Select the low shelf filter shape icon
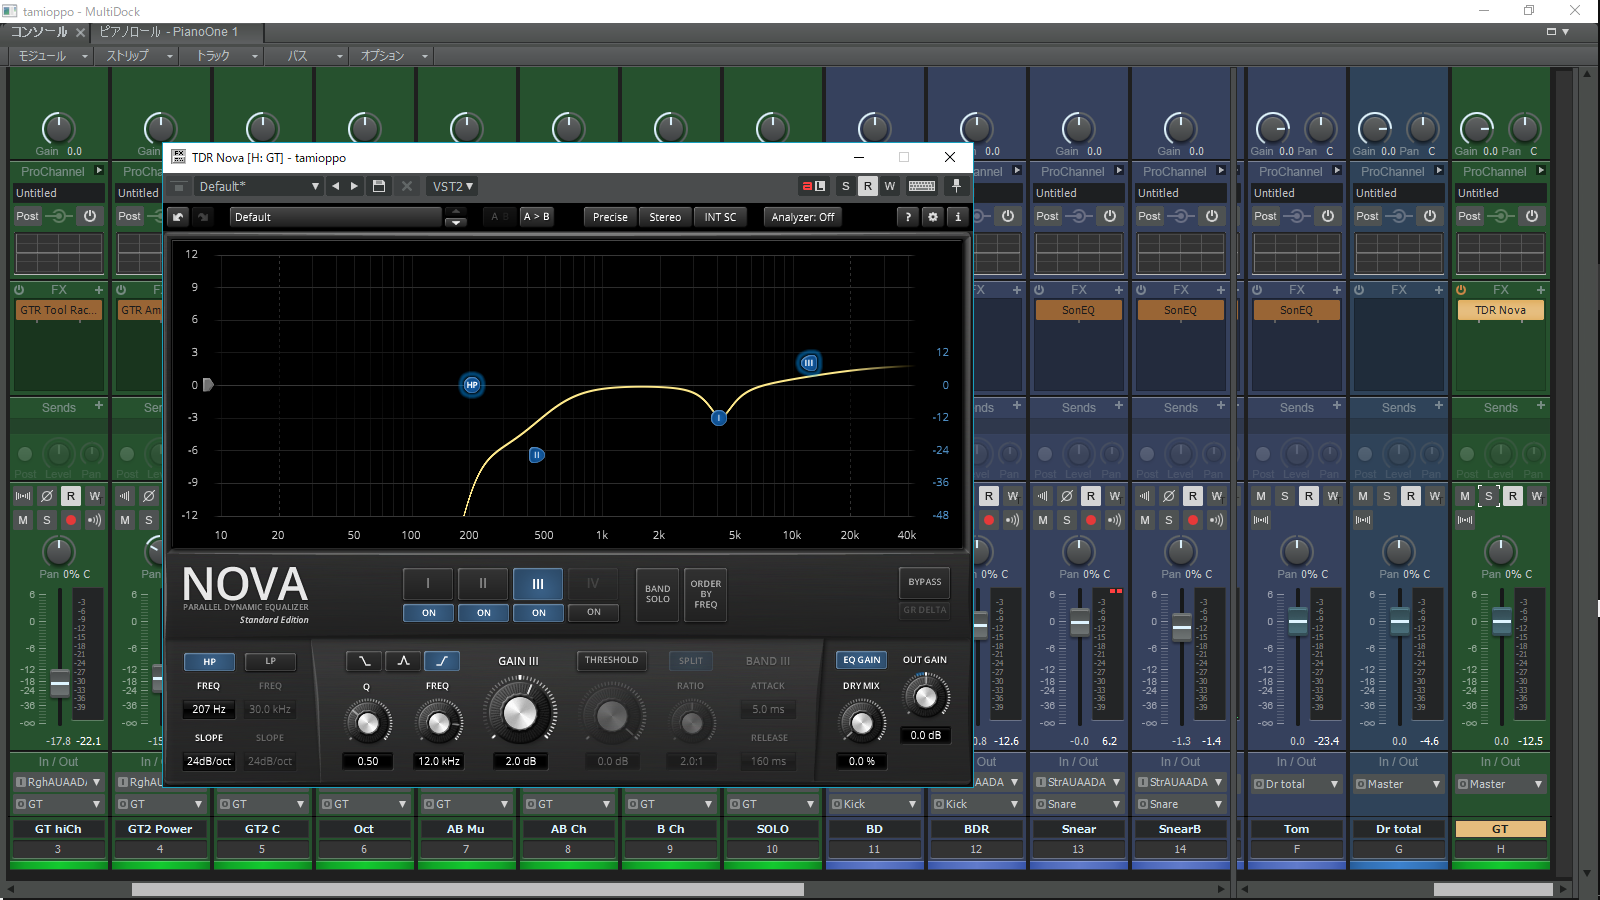This screenshot has height=900, width=1600. tap(364, 661)
